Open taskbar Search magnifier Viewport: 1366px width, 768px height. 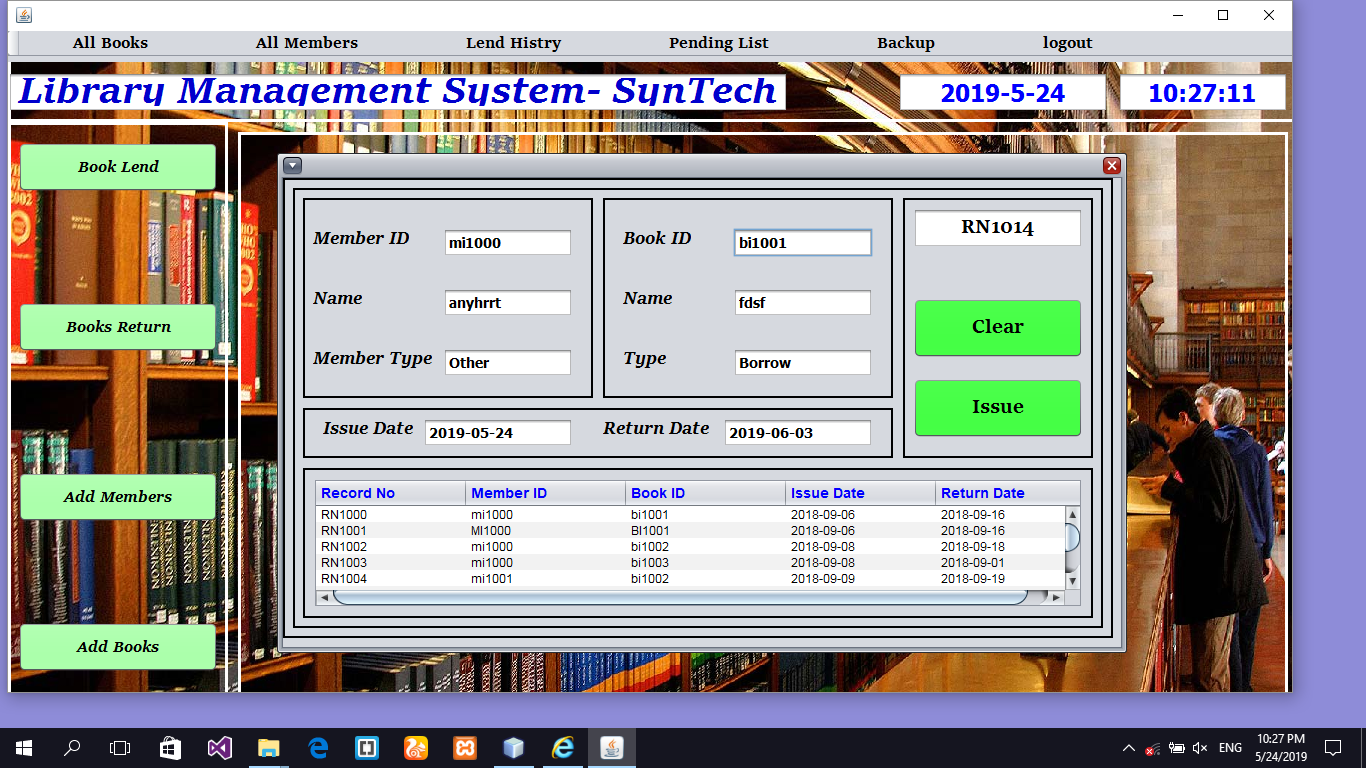[72, 747]
